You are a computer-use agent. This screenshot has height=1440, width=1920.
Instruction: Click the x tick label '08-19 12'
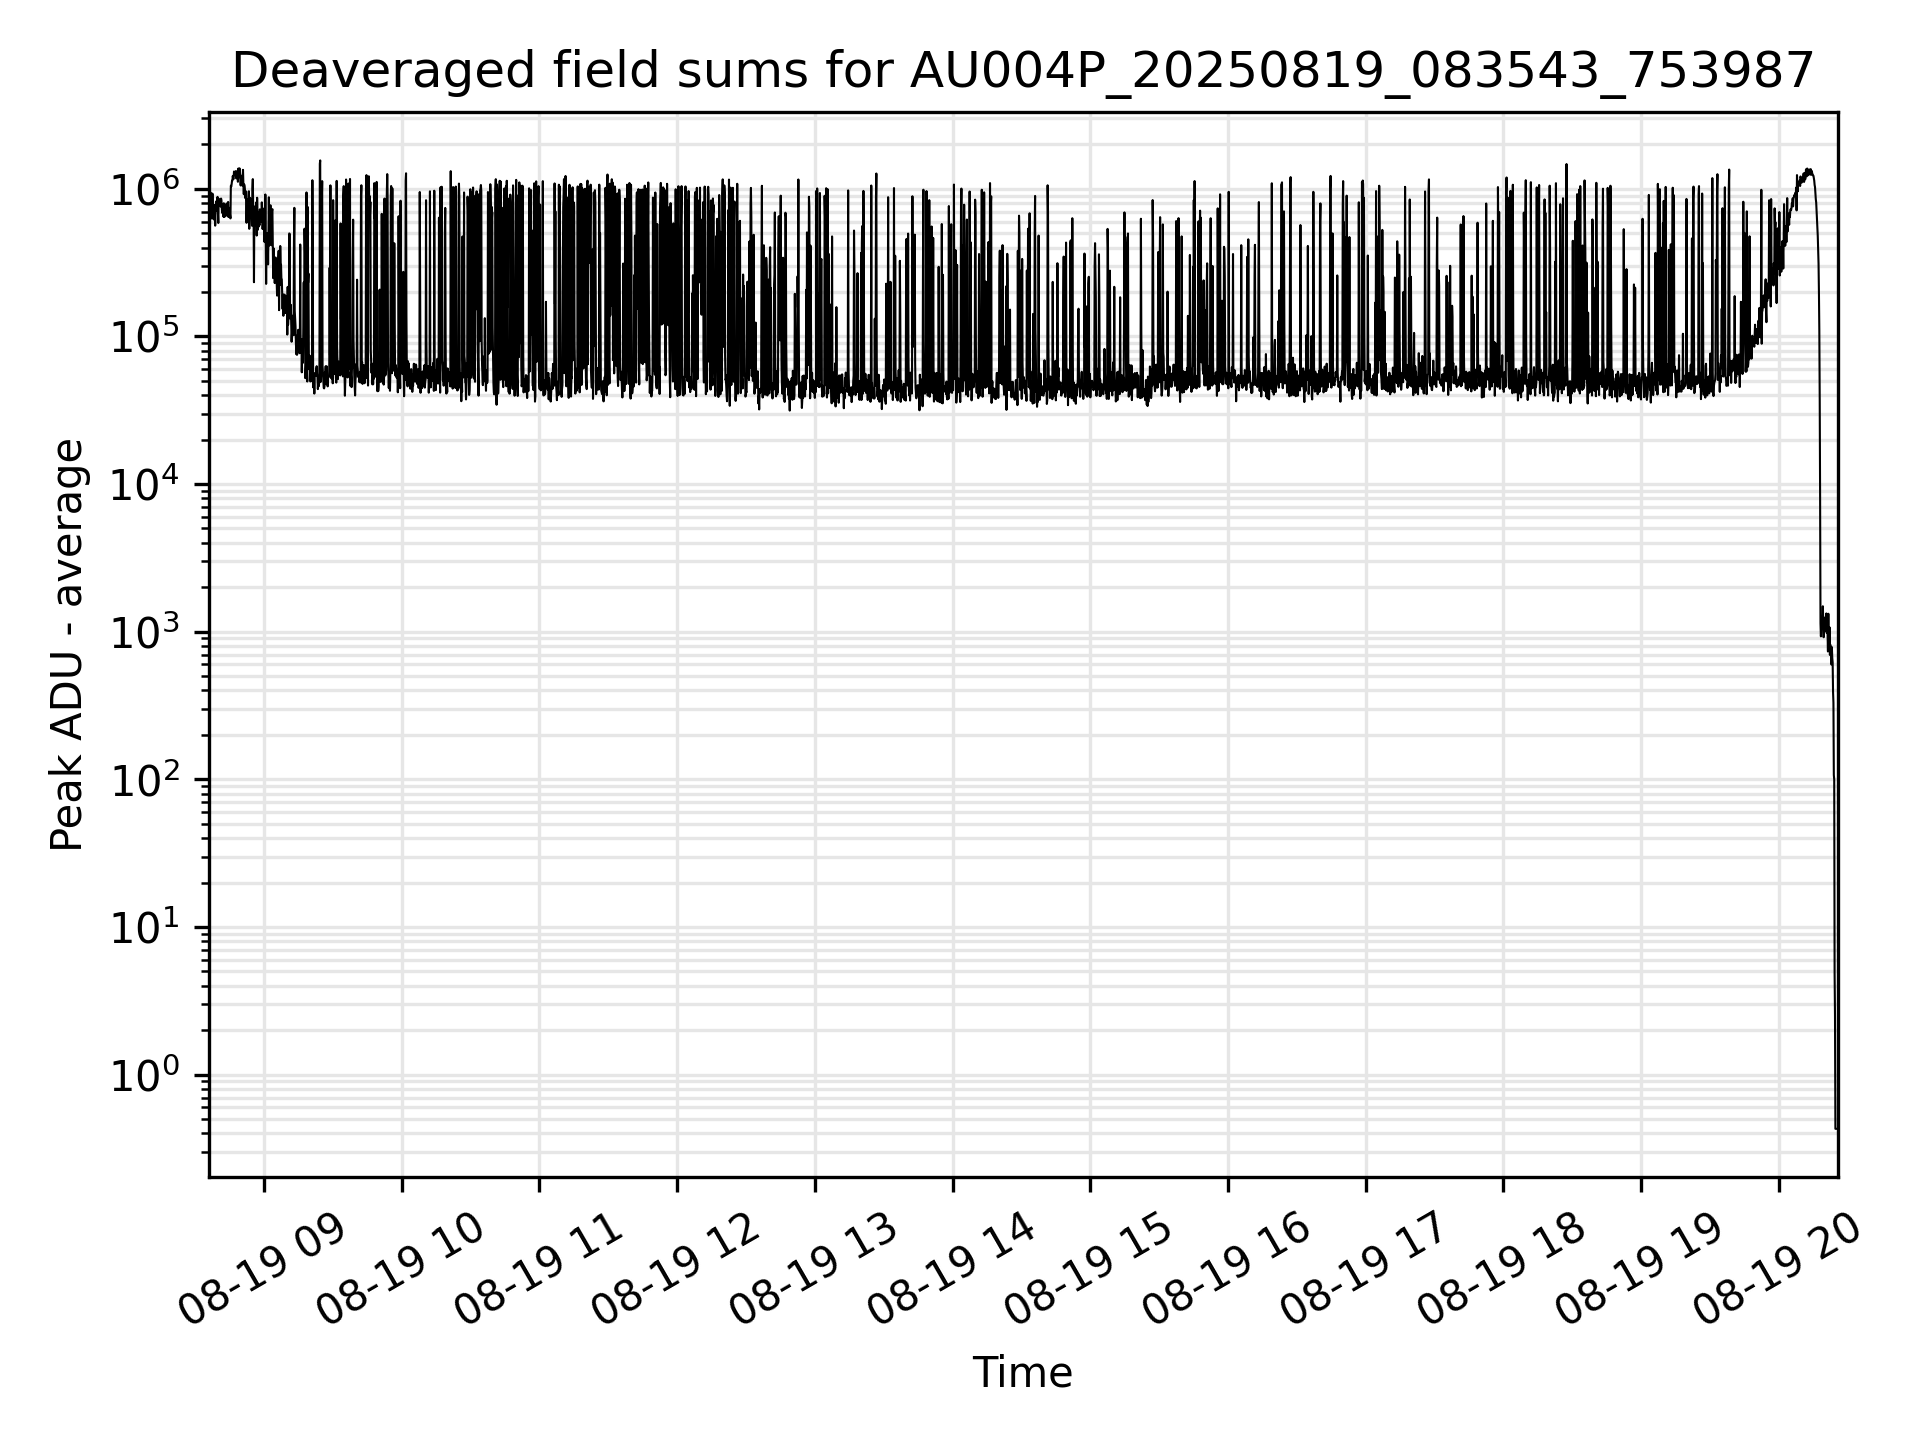tap(675, 1271)
